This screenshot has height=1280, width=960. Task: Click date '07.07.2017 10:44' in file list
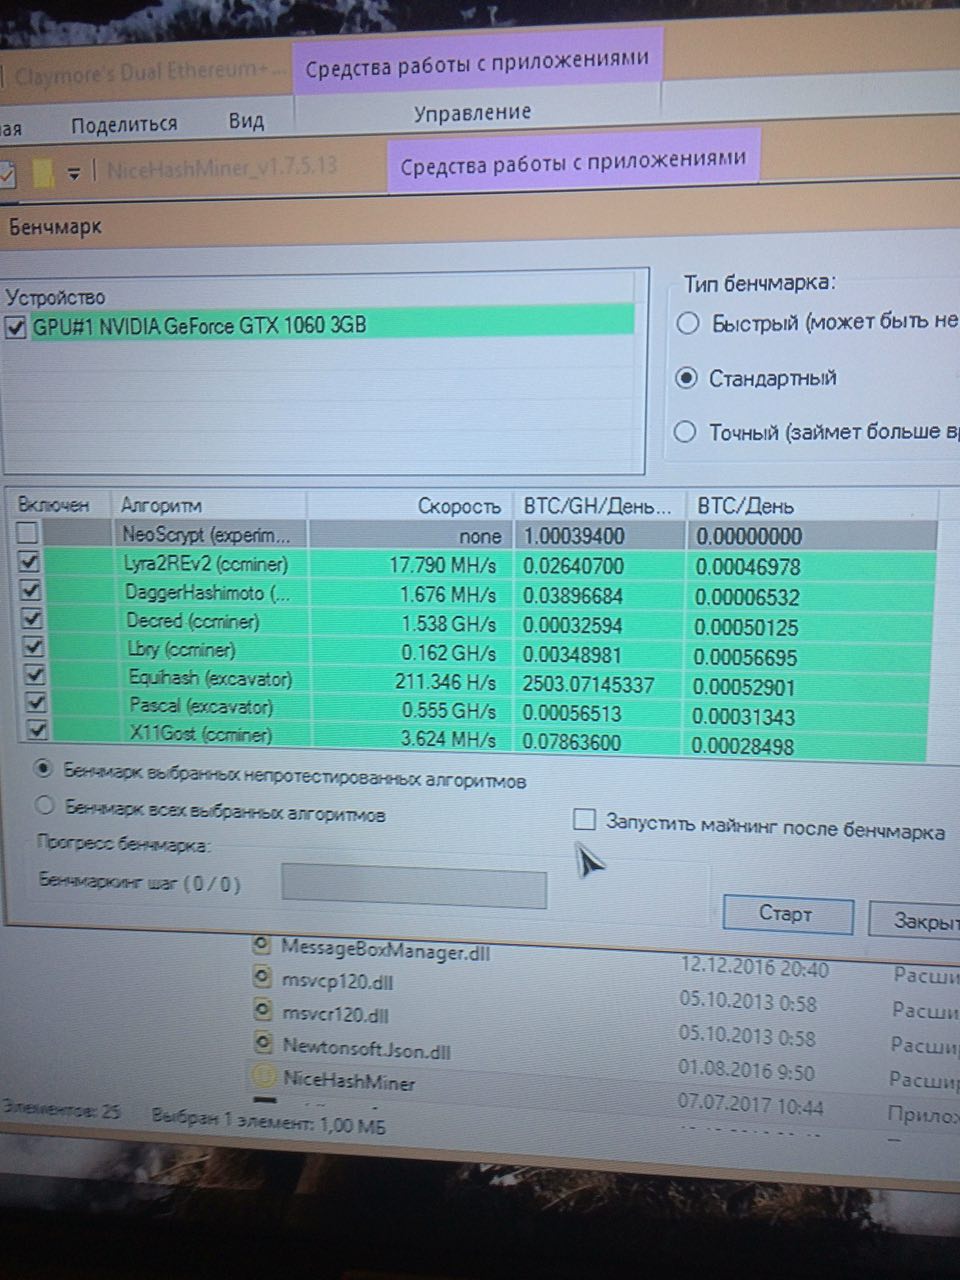(x=751, y=1106)
